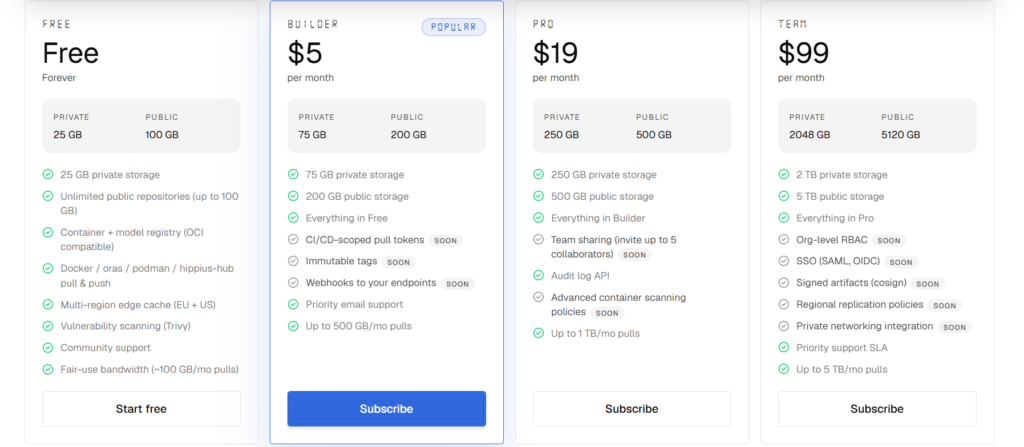Viewport: 1024px width, 447px height.
Task: Click gray check icon beside Org-level RBAC
Action: point(784,240)
